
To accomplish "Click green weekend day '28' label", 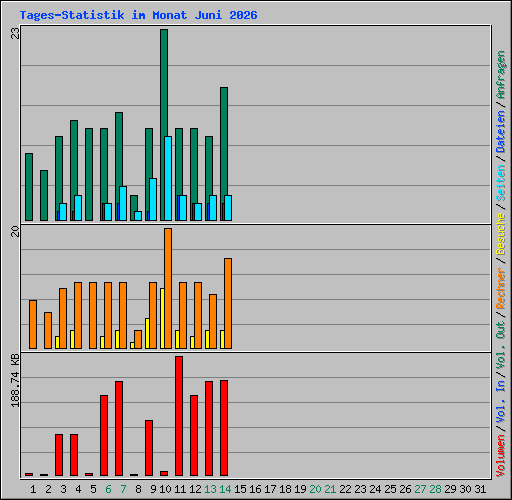I will (x=435, y=489).
